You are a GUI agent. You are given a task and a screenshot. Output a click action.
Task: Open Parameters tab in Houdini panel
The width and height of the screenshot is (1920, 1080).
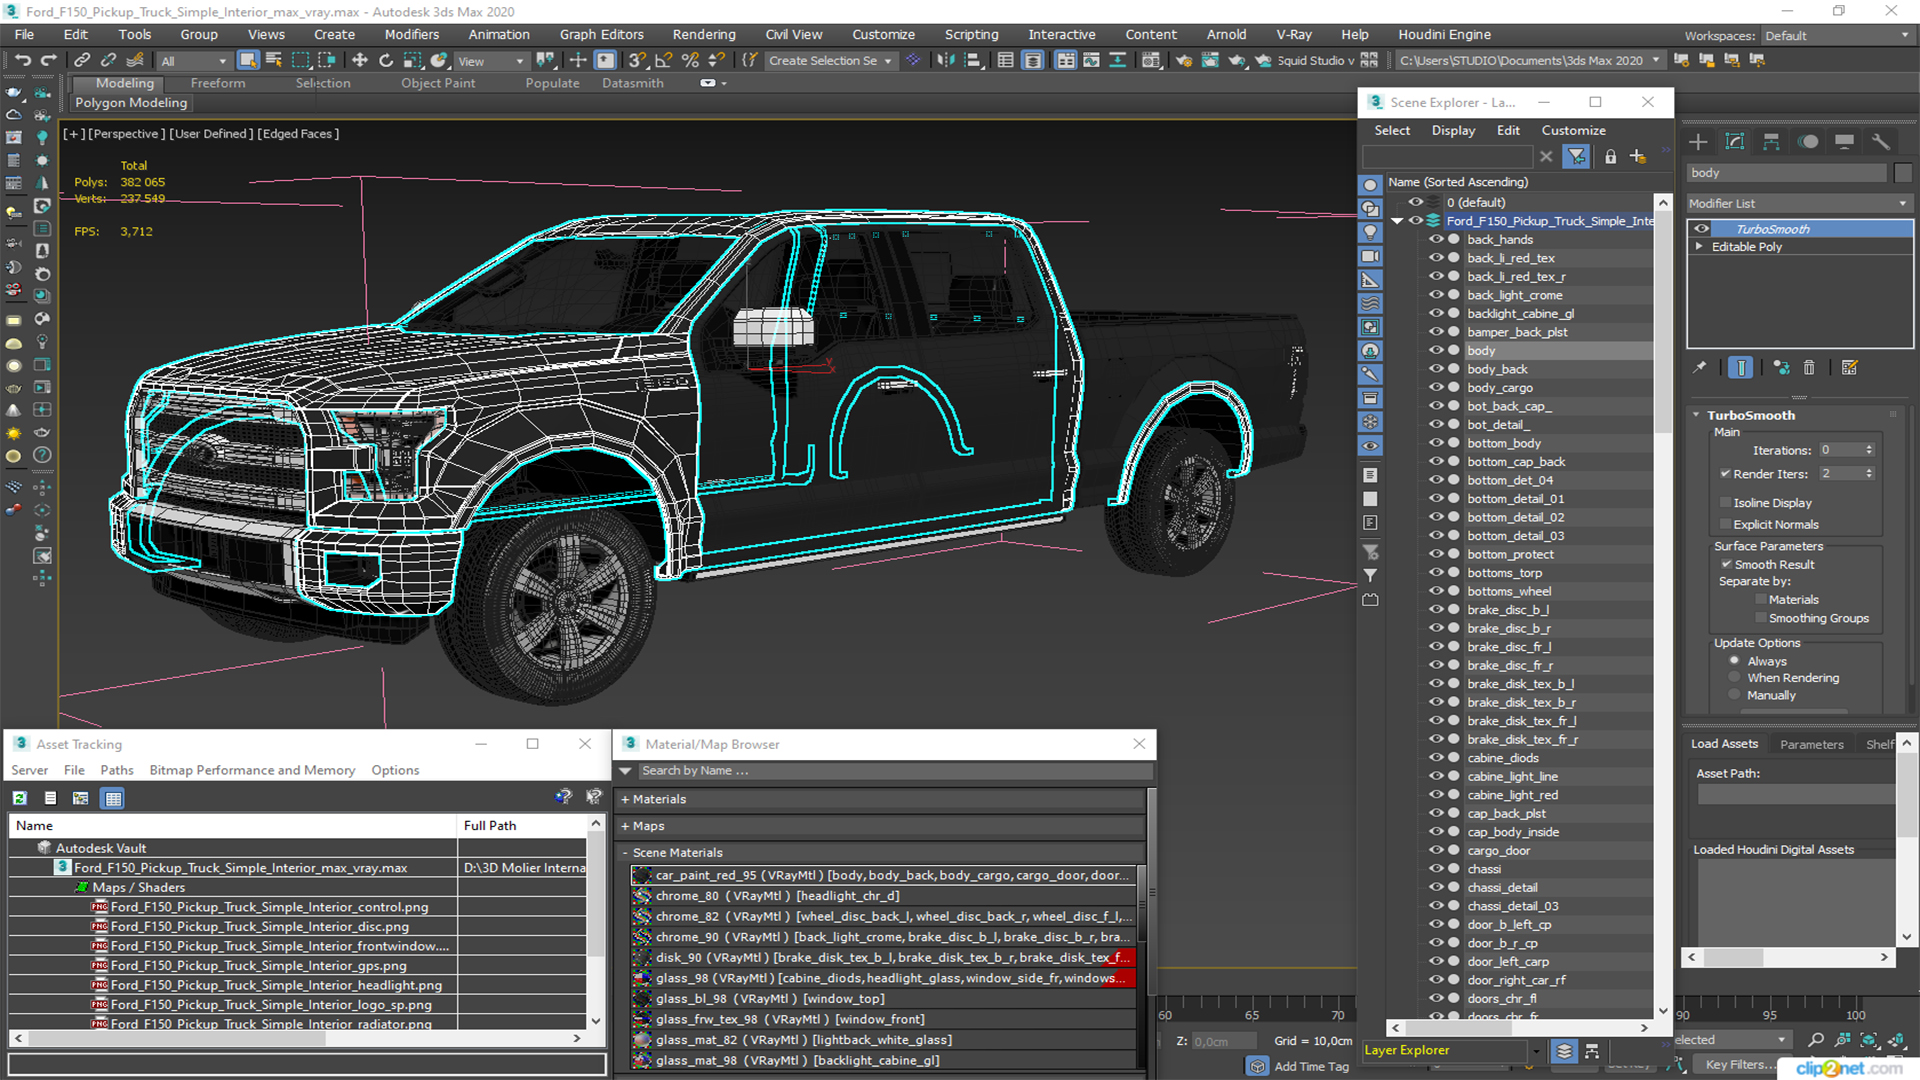(1811, 744)
